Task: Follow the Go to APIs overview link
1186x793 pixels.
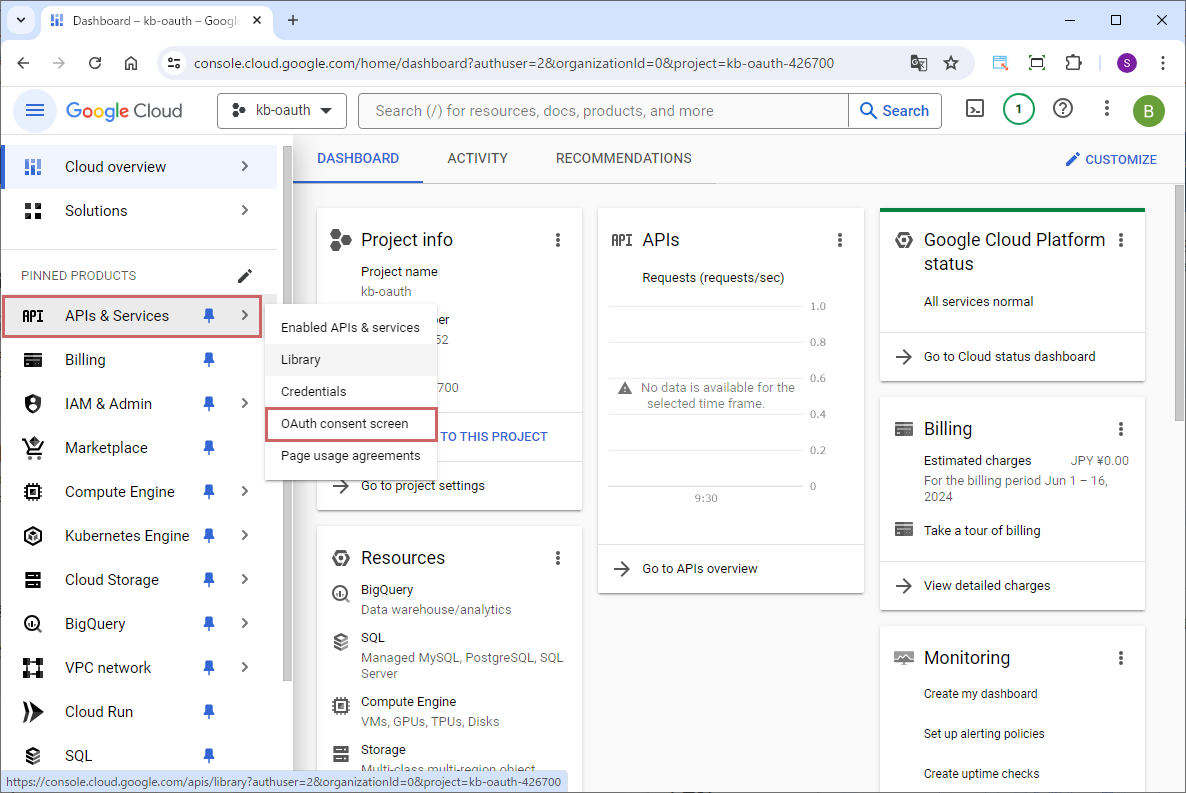Action: (x=699, y=569)
